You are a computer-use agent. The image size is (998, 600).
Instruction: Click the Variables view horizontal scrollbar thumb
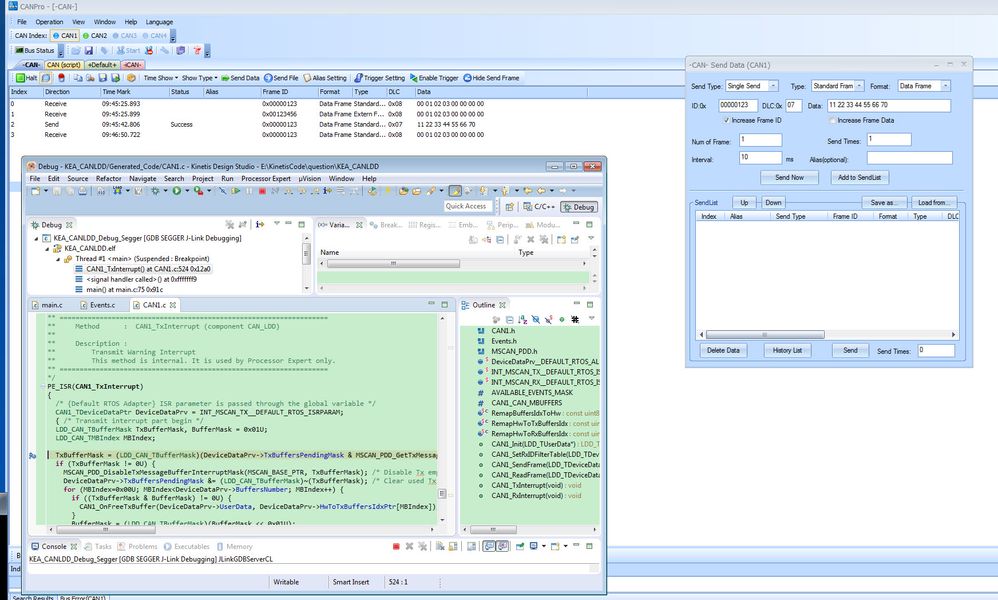point(393,263)
